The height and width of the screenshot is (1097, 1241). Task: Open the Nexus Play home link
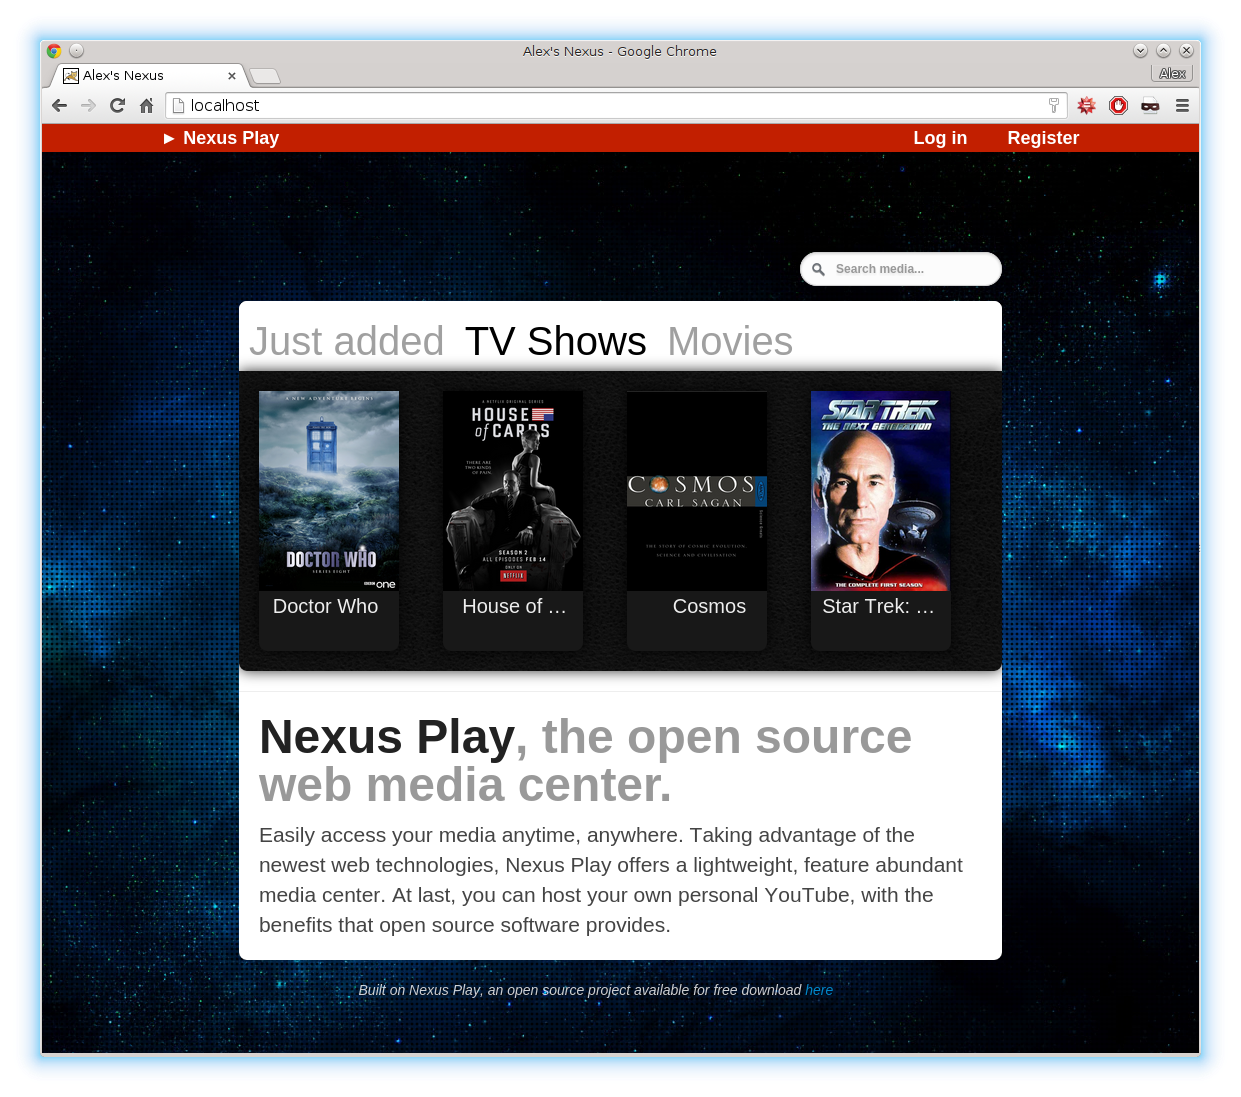pos(231,138)
